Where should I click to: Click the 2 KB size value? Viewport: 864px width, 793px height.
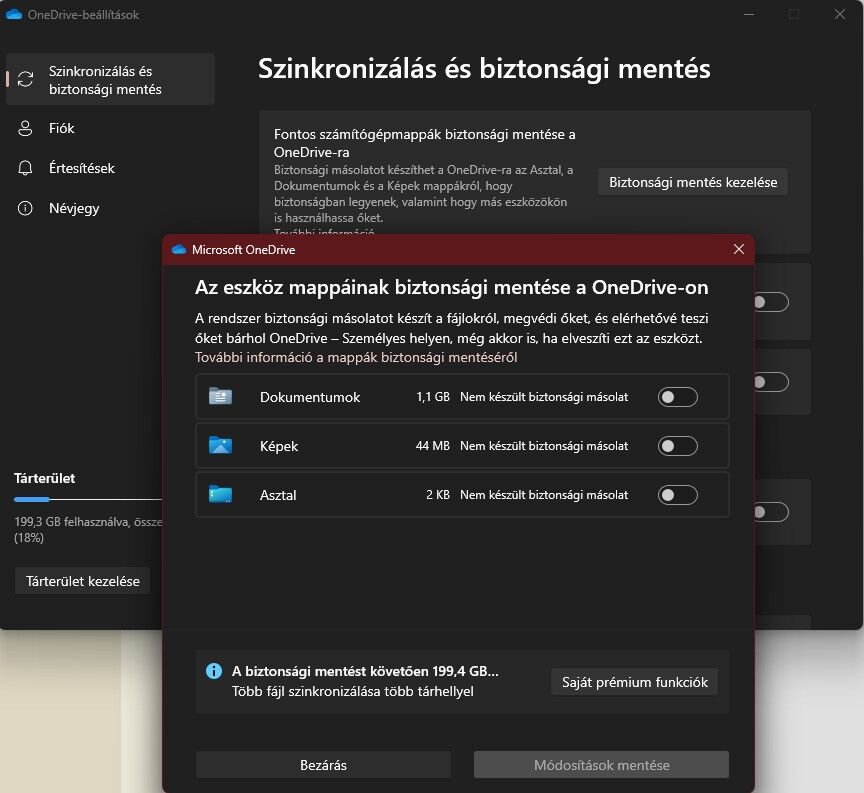pyautogui.click(x=438, y=495)
